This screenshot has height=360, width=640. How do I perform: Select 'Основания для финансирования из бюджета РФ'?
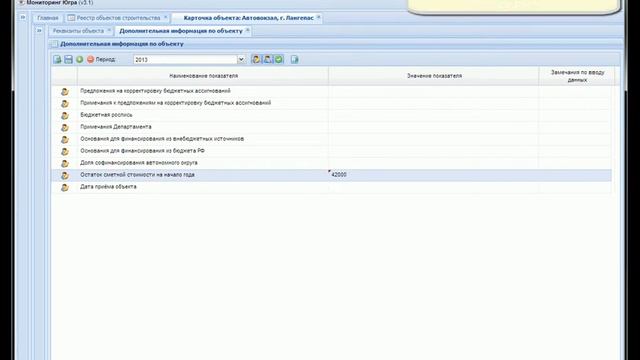[142, 151]
